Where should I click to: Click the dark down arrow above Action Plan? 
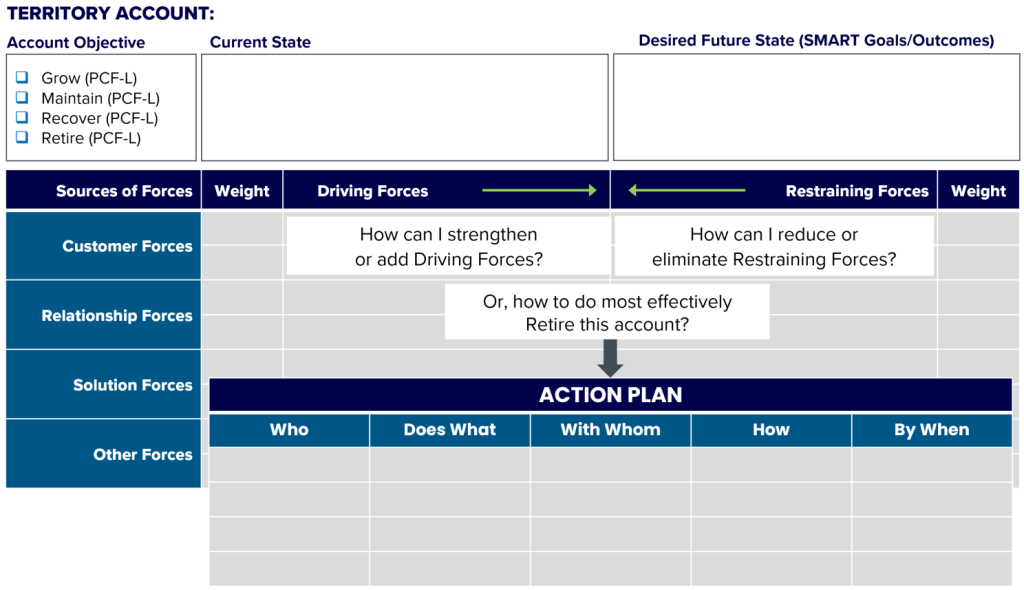[x=610, y=358]
